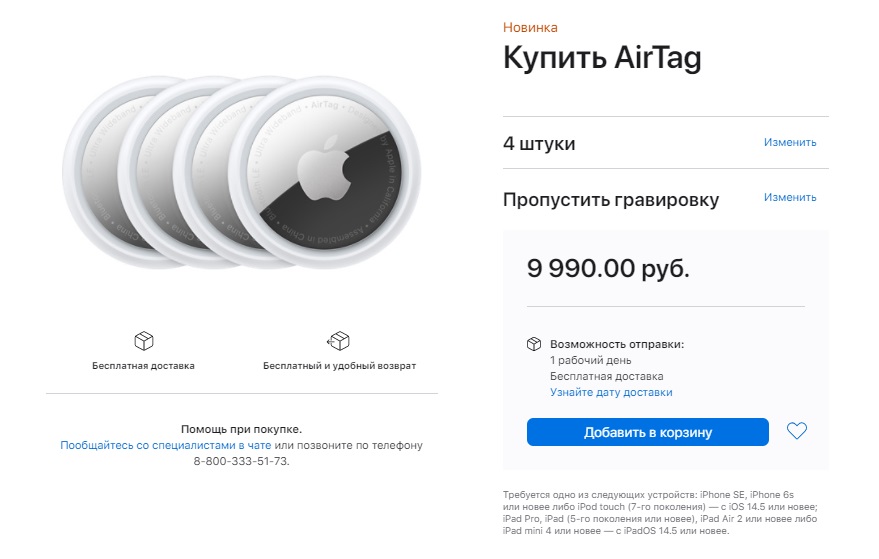Click the free delivery box icon
Viewport: 879px width, 559px height.
tap(144, 341)
